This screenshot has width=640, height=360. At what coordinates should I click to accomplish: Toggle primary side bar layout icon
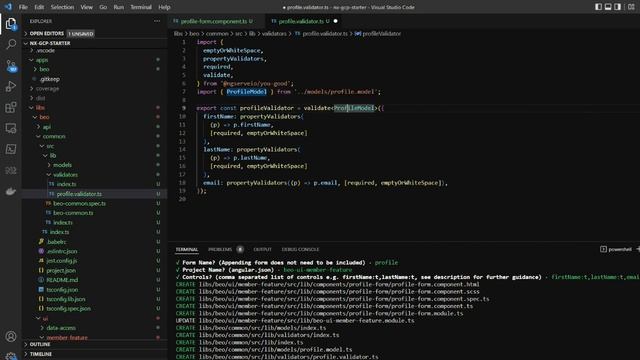click(598, 7)
